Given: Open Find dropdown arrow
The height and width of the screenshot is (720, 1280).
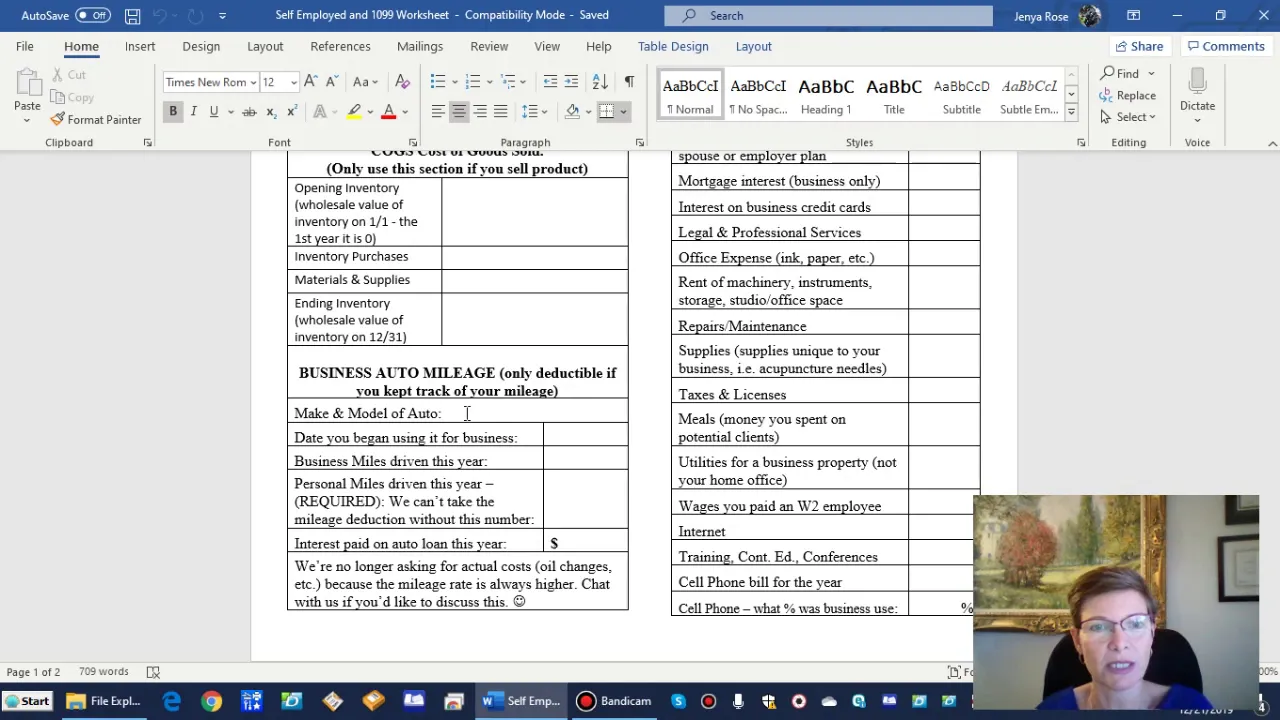Looking at the screenshot, I should (1151, 73).
